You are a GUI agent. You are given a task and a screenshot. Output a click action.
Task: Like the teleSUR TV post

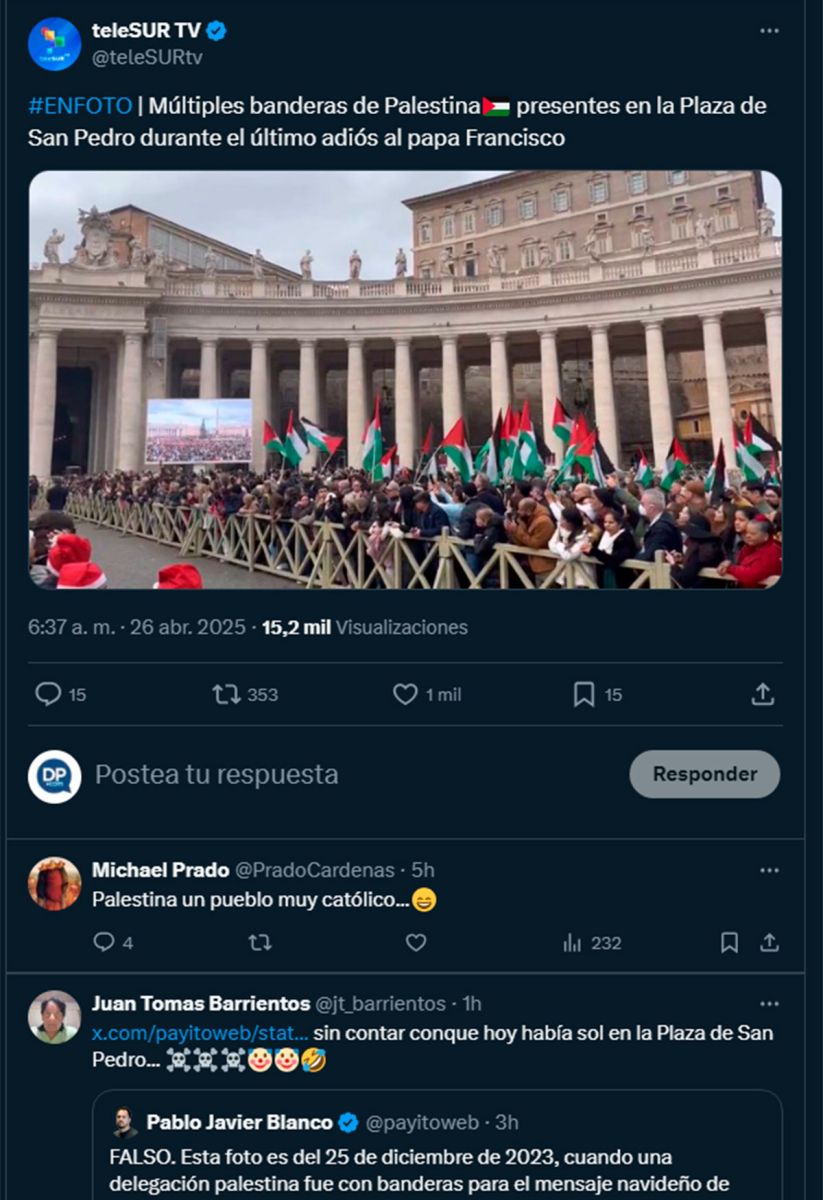click(405, 694)
